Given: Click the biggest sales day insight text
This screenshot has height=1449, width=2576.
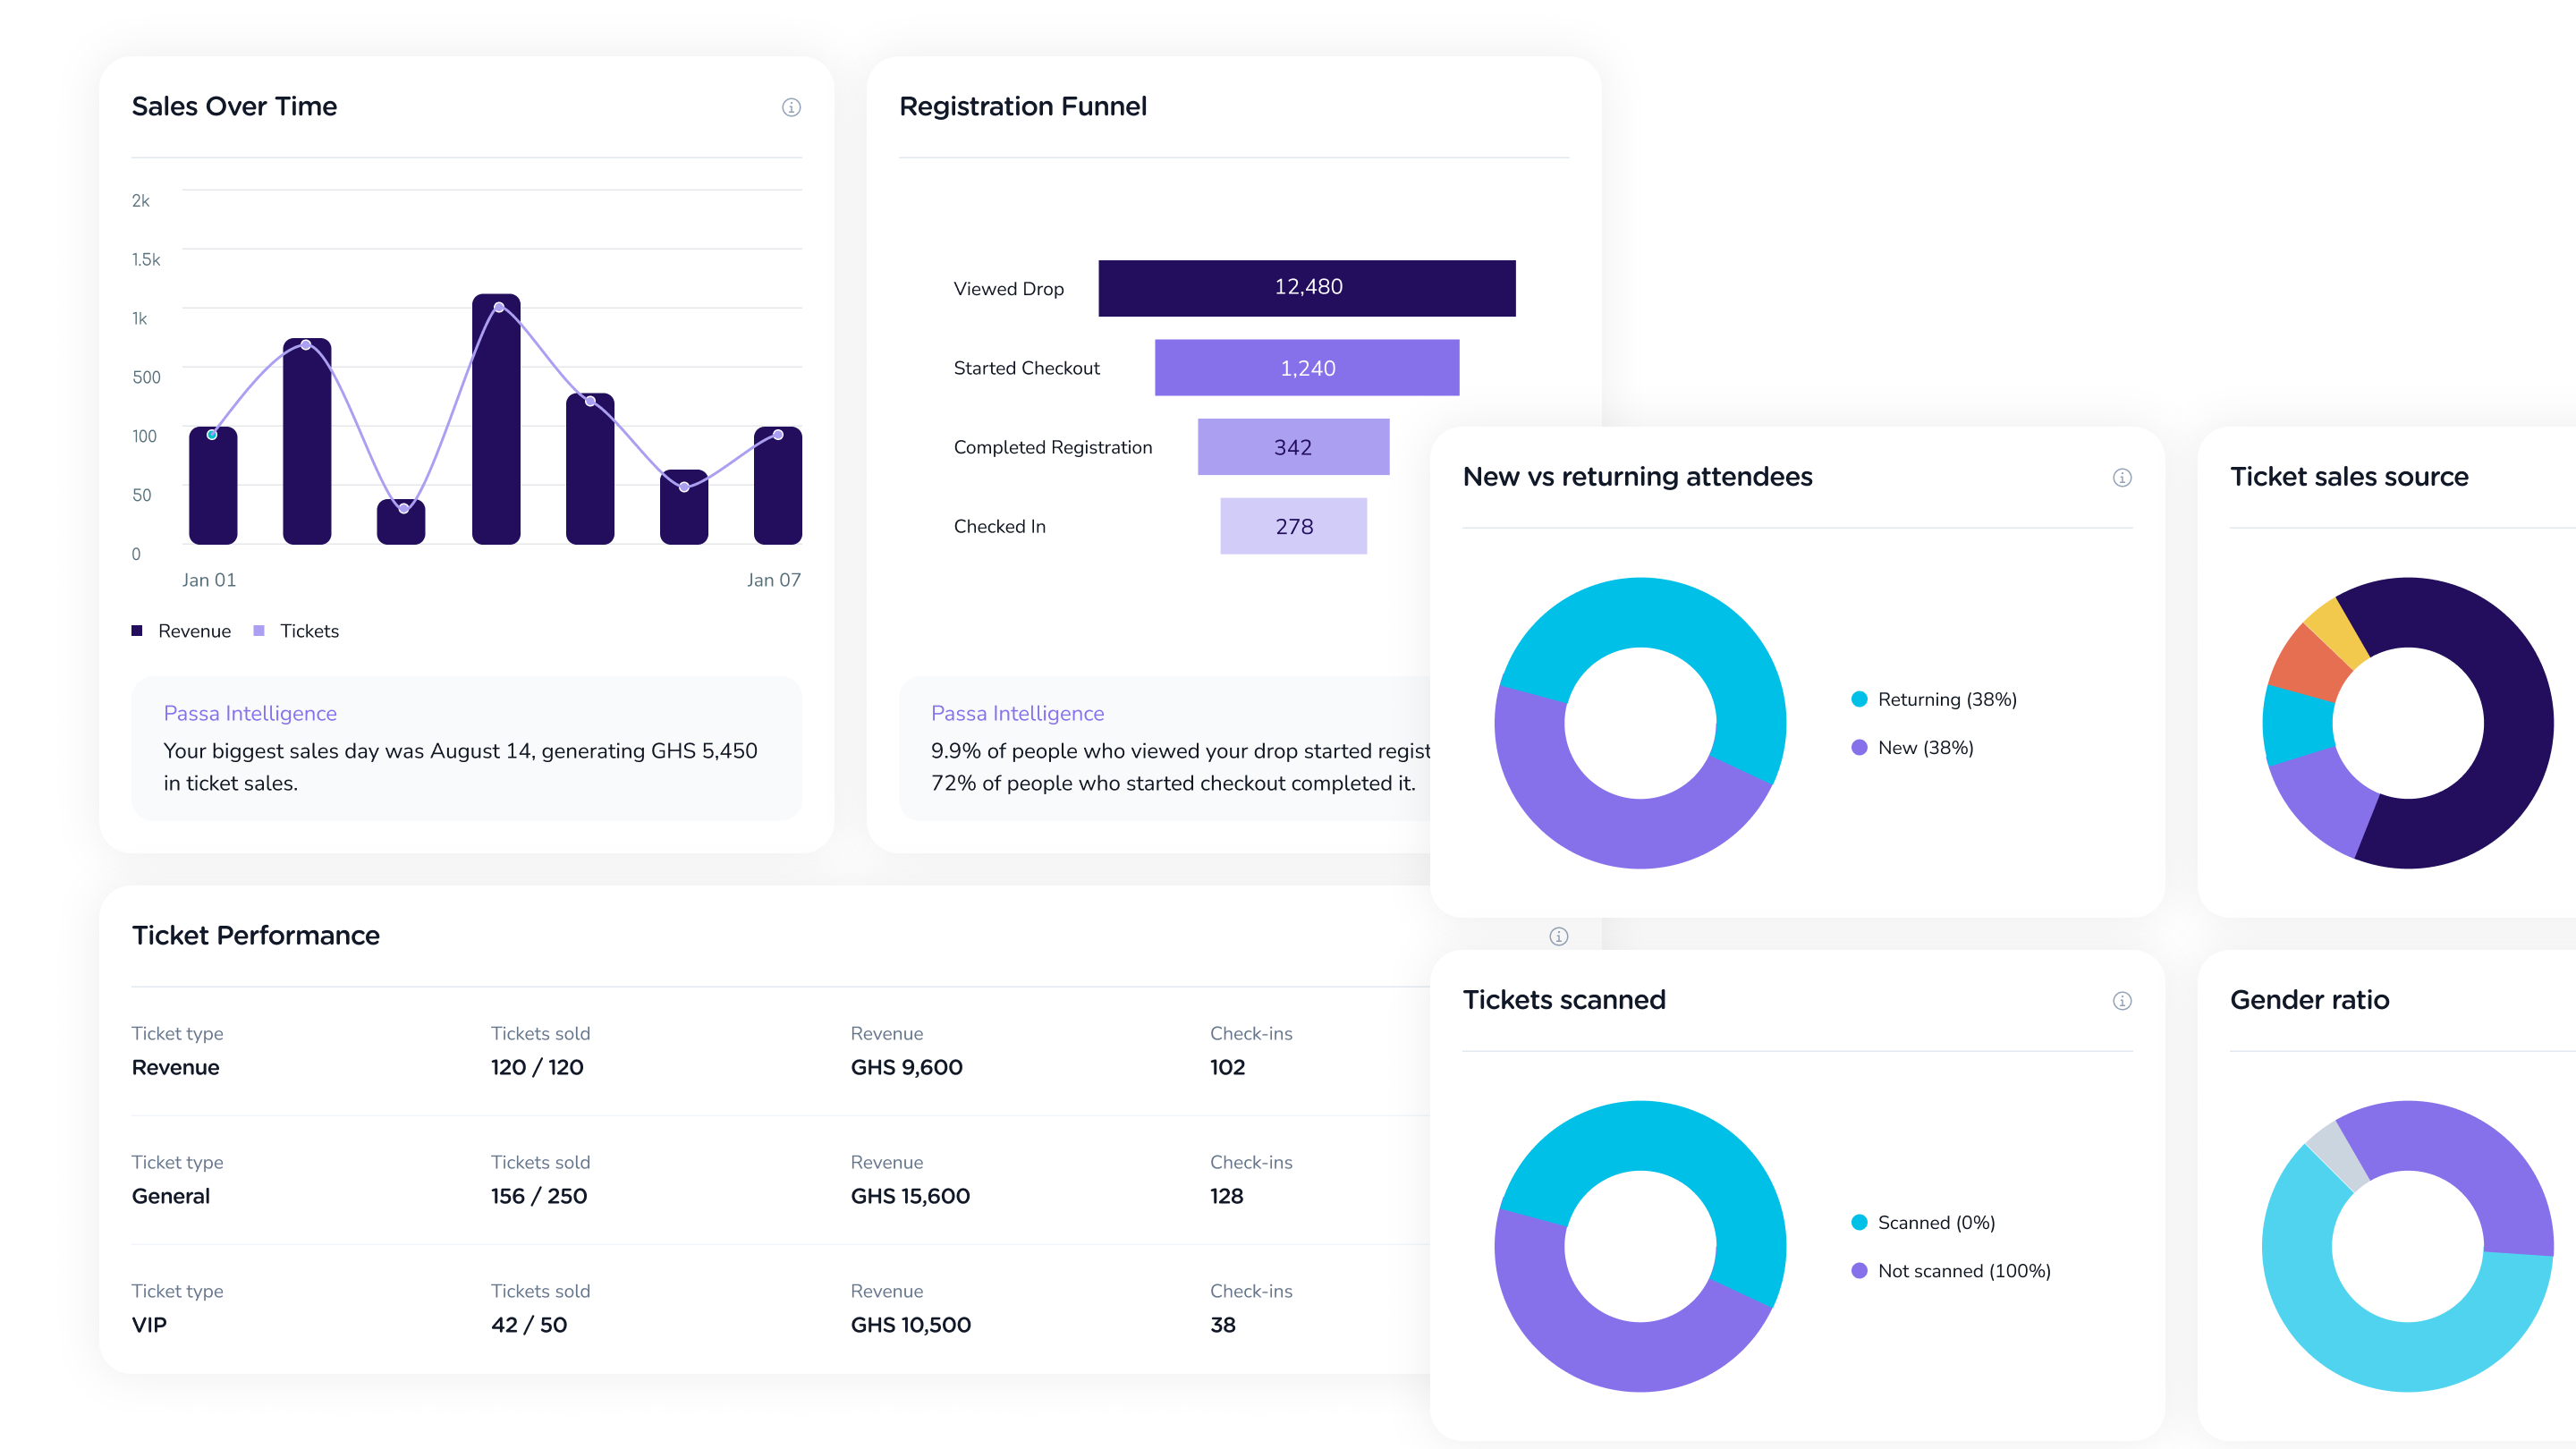Looking at the screenshot, I should point(461,767).
